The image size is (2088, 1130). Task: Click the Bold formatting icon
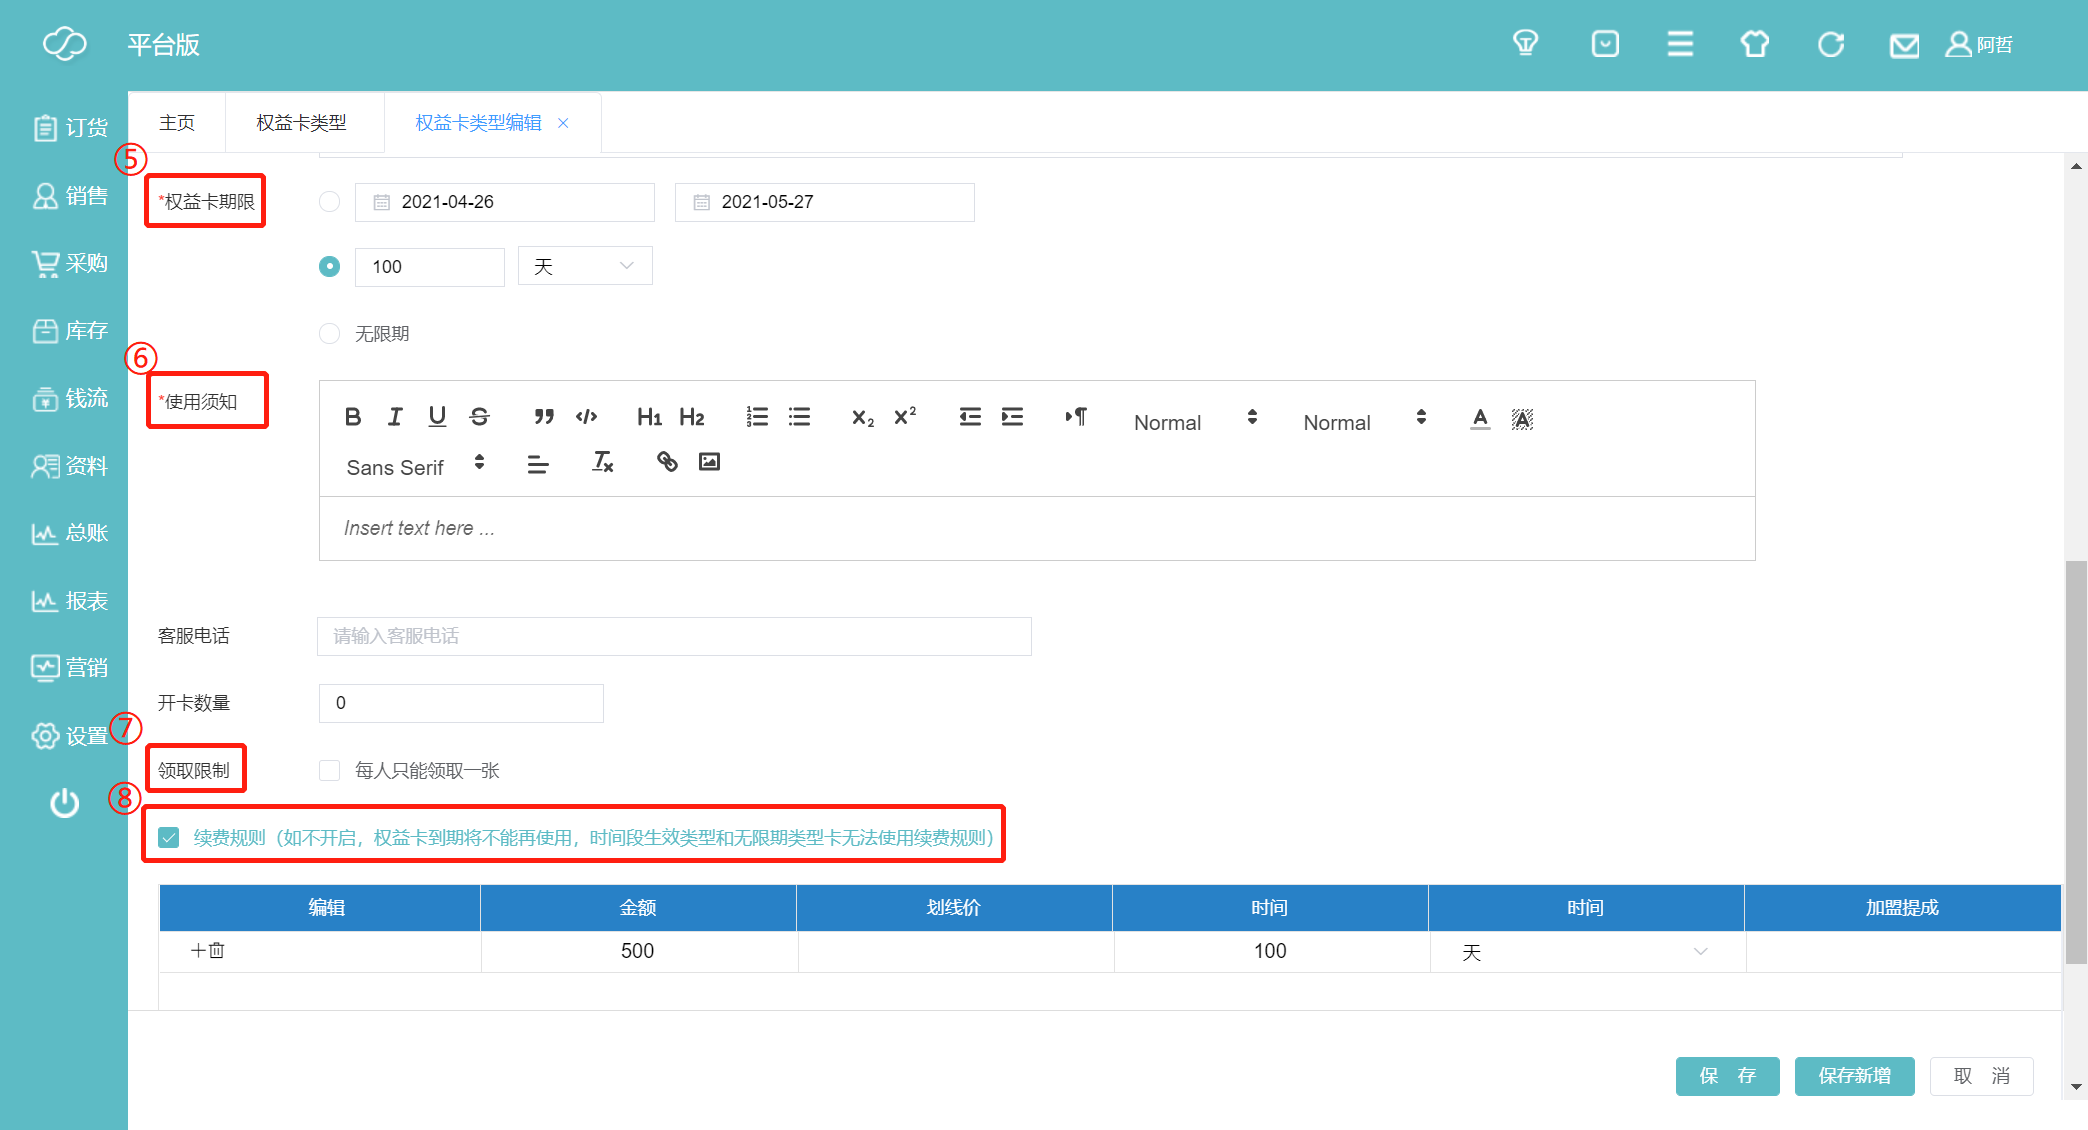(x=353, y=417)
